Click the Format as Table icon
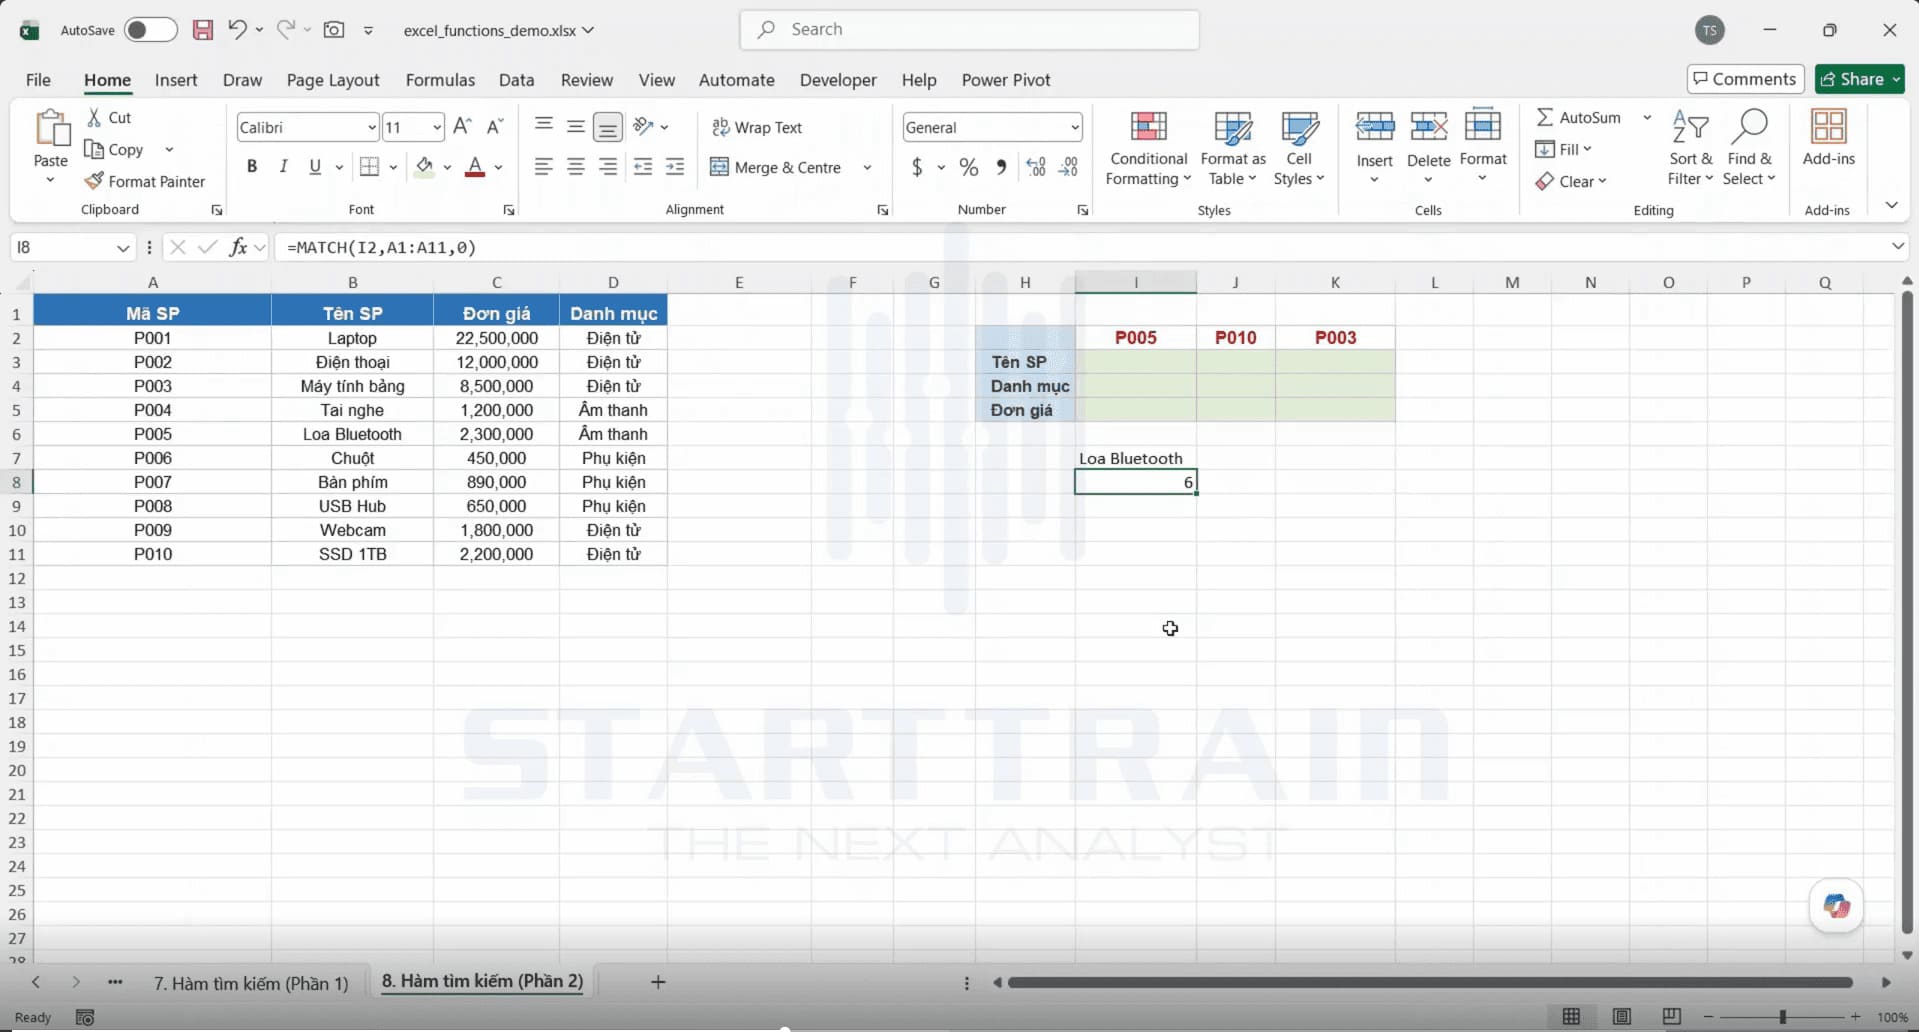 pyautogui.click(x=1232, y=127)
